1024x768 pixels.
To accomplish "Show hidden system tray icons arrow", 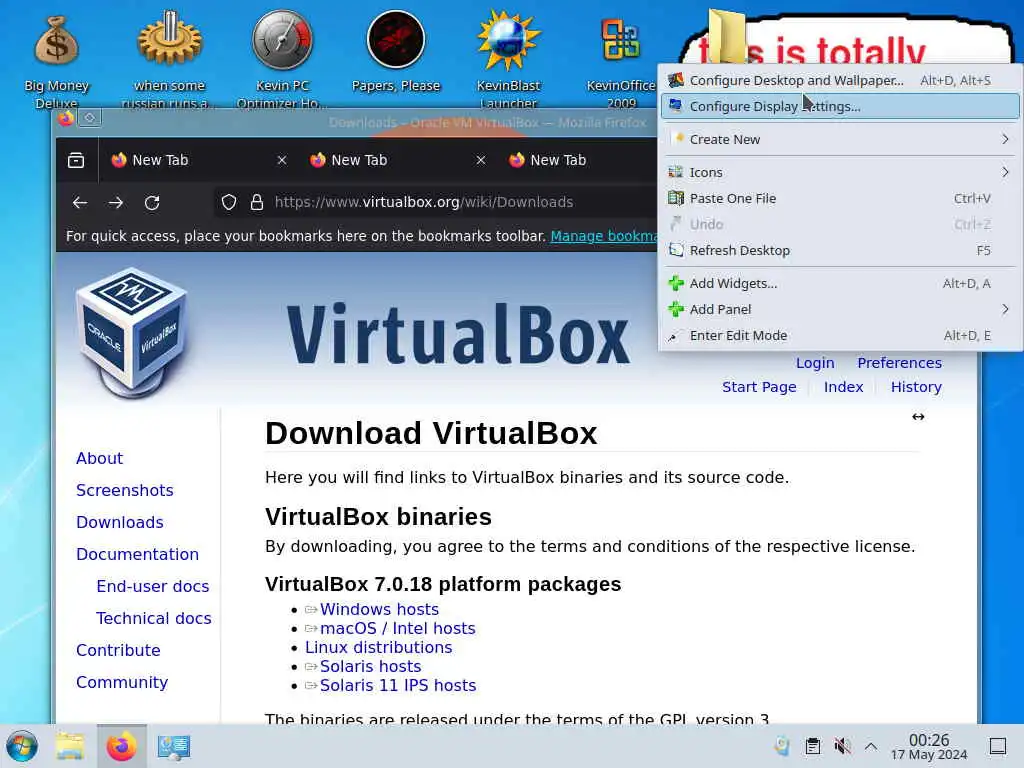I will point(871,746).
